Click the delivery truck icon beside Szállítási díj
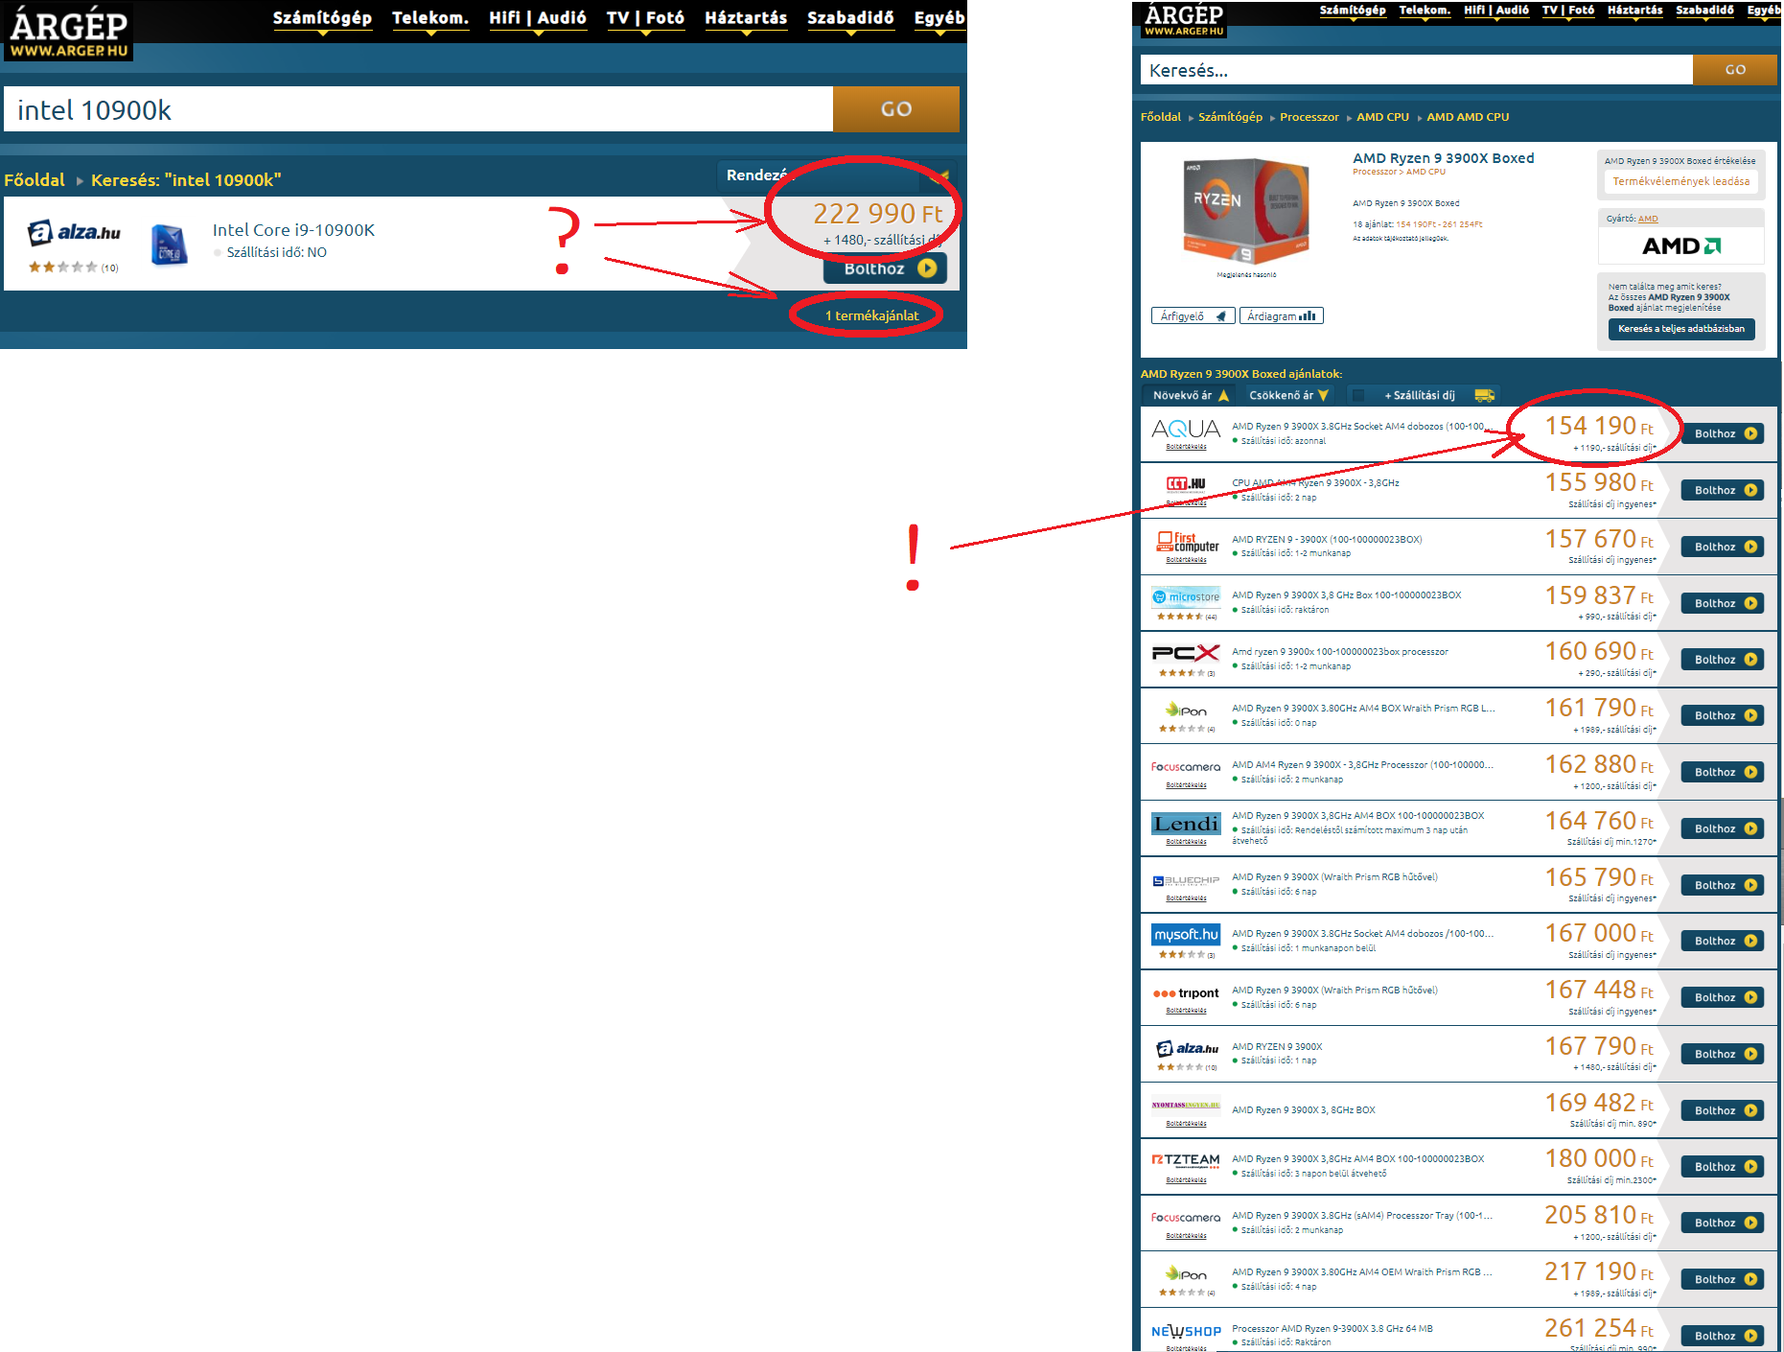 [x=1484, y=395]
